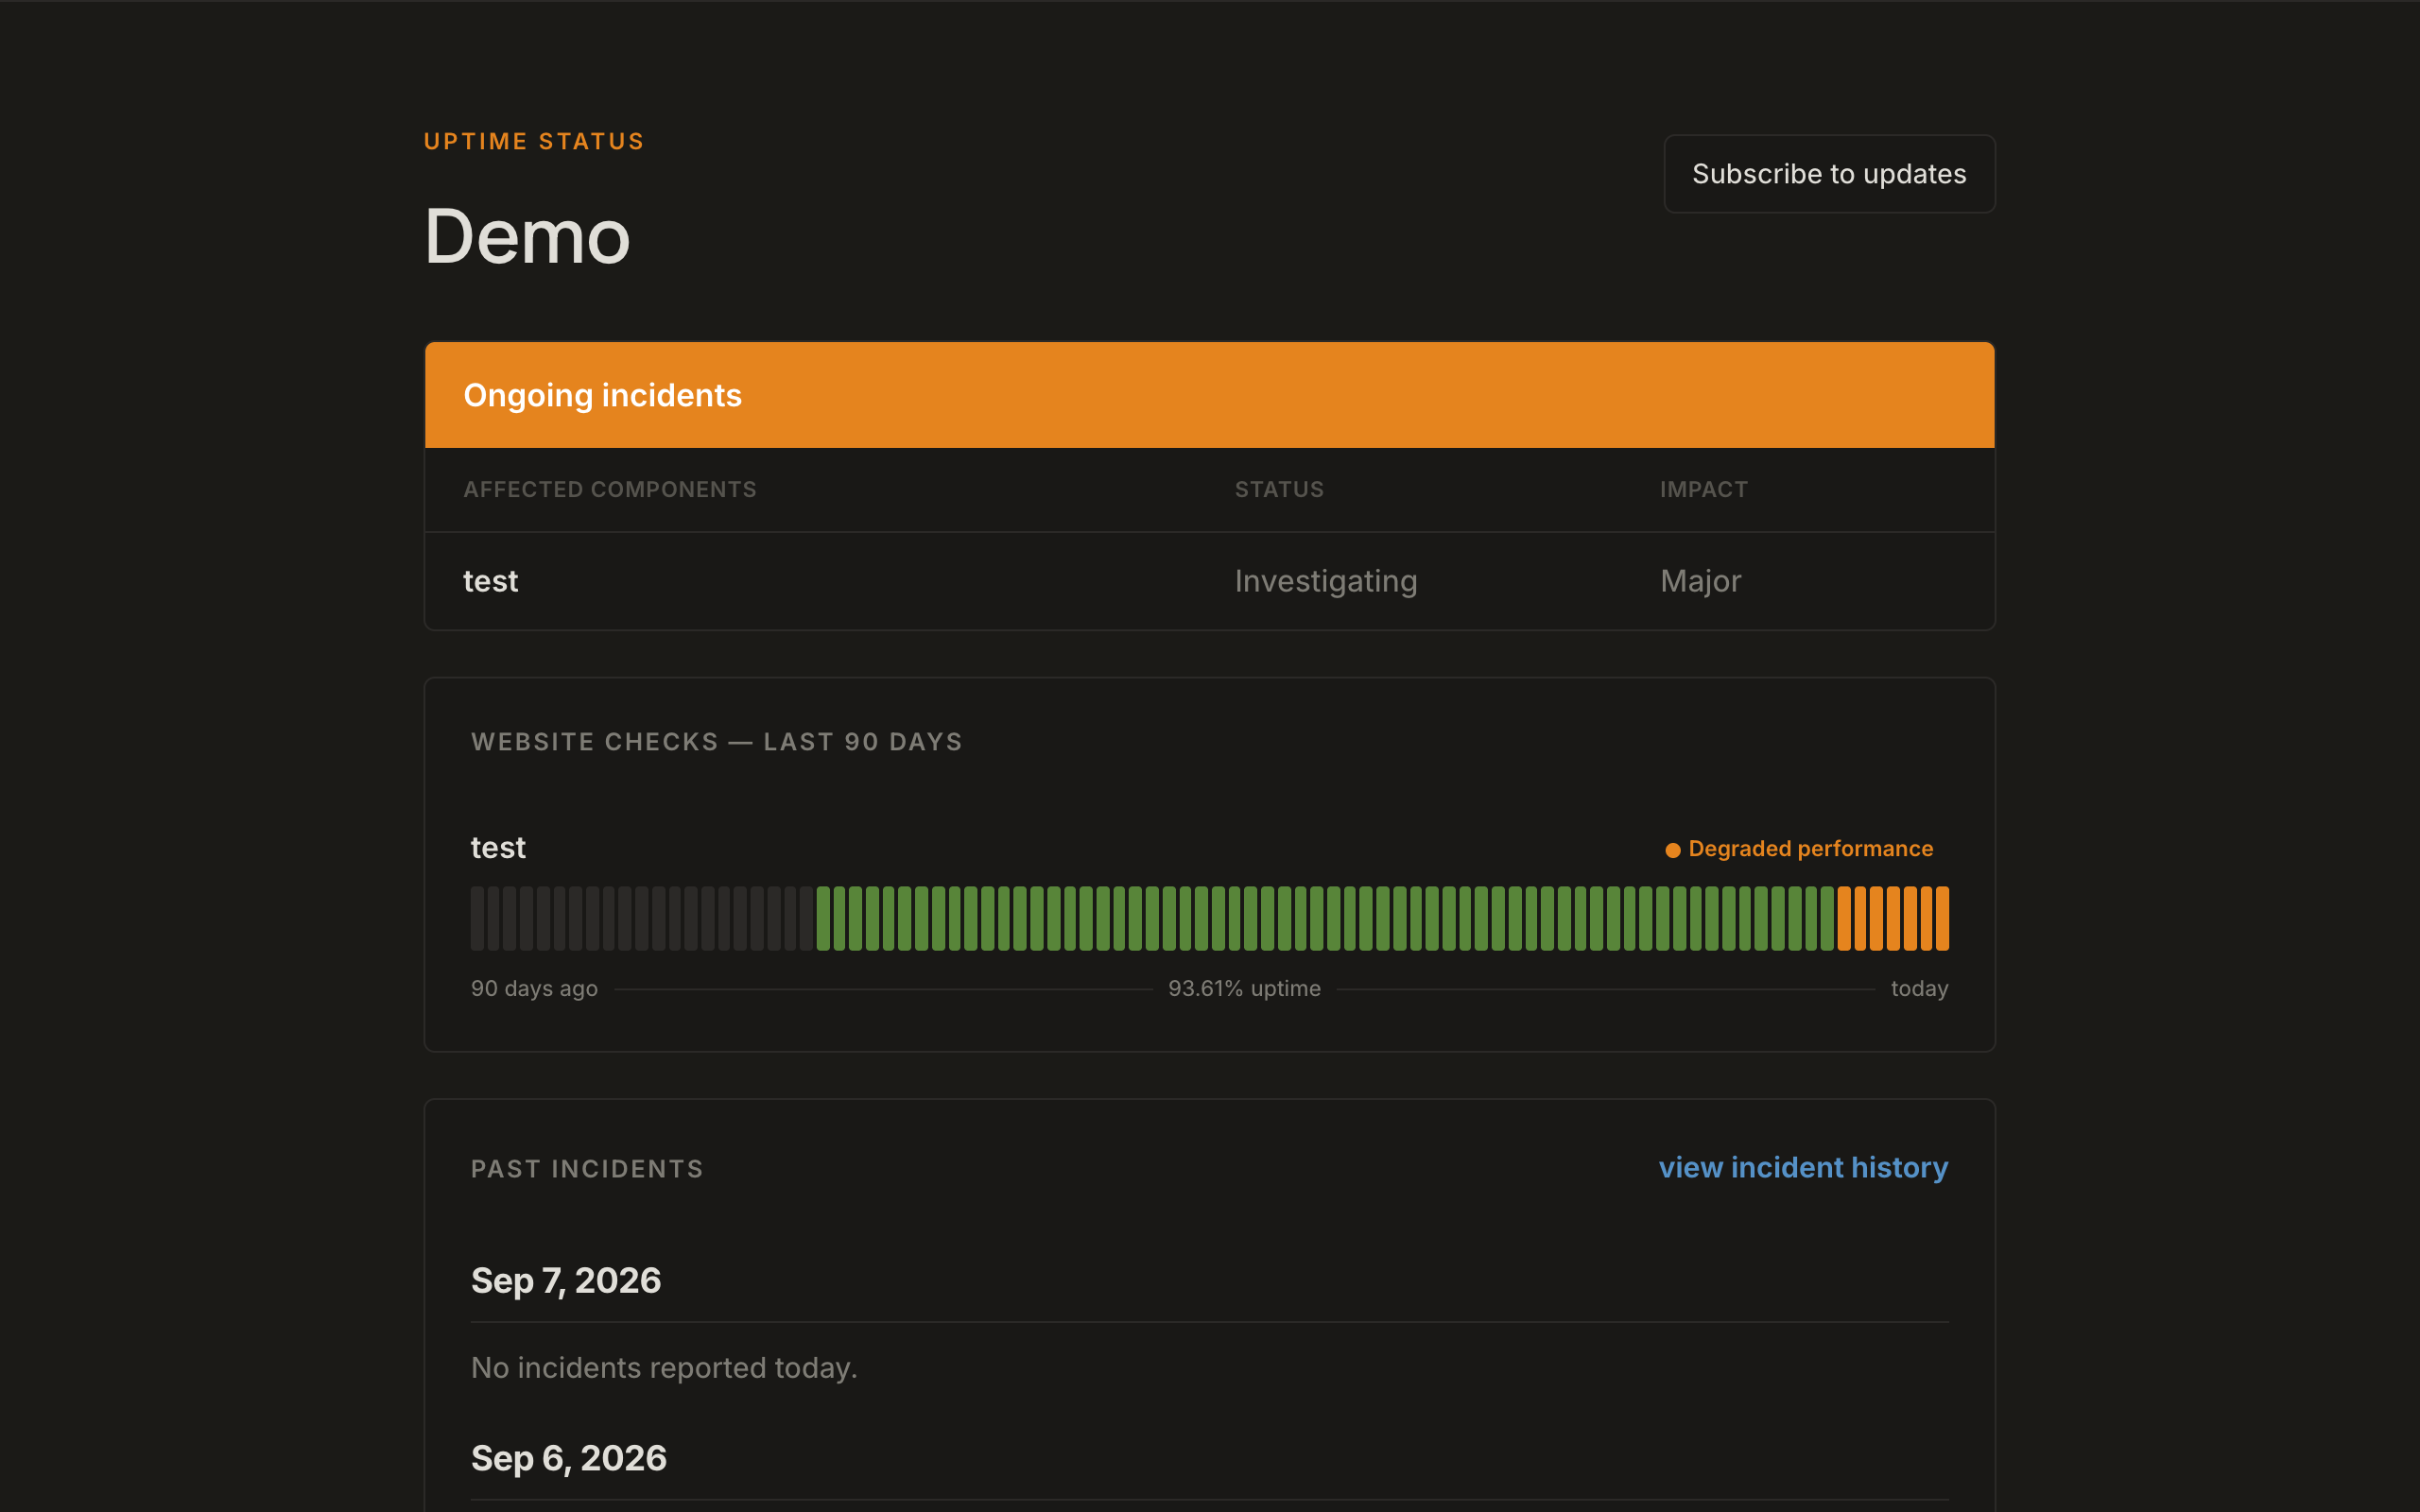Click the AFFECTED COMPONENTS column header
This screenshot has width=2420, height=1512.
click(x=610, y=489)
